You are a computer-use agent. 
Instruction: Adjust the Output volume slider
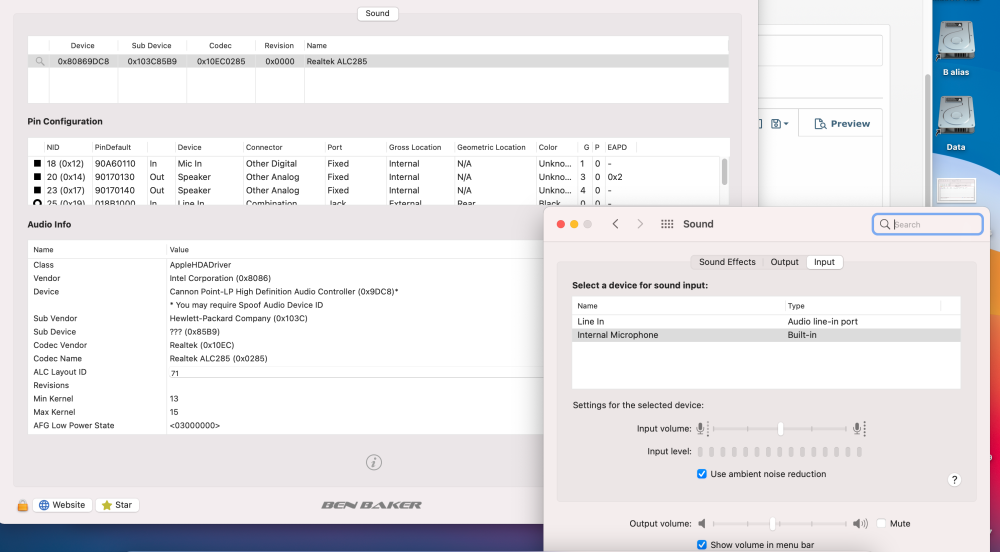click(x=772, y=524)
